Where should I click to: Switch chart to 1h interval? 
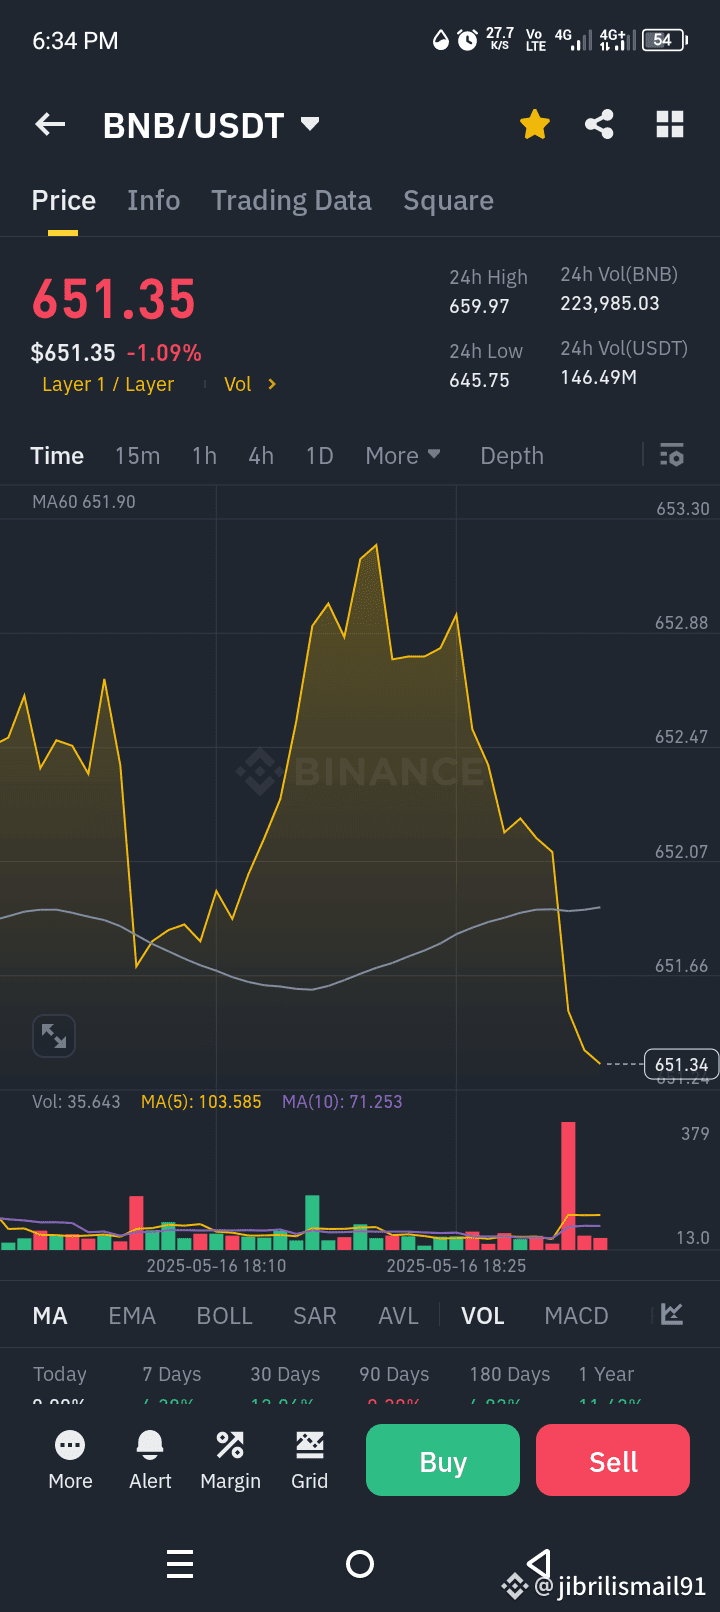pos(204,456)
